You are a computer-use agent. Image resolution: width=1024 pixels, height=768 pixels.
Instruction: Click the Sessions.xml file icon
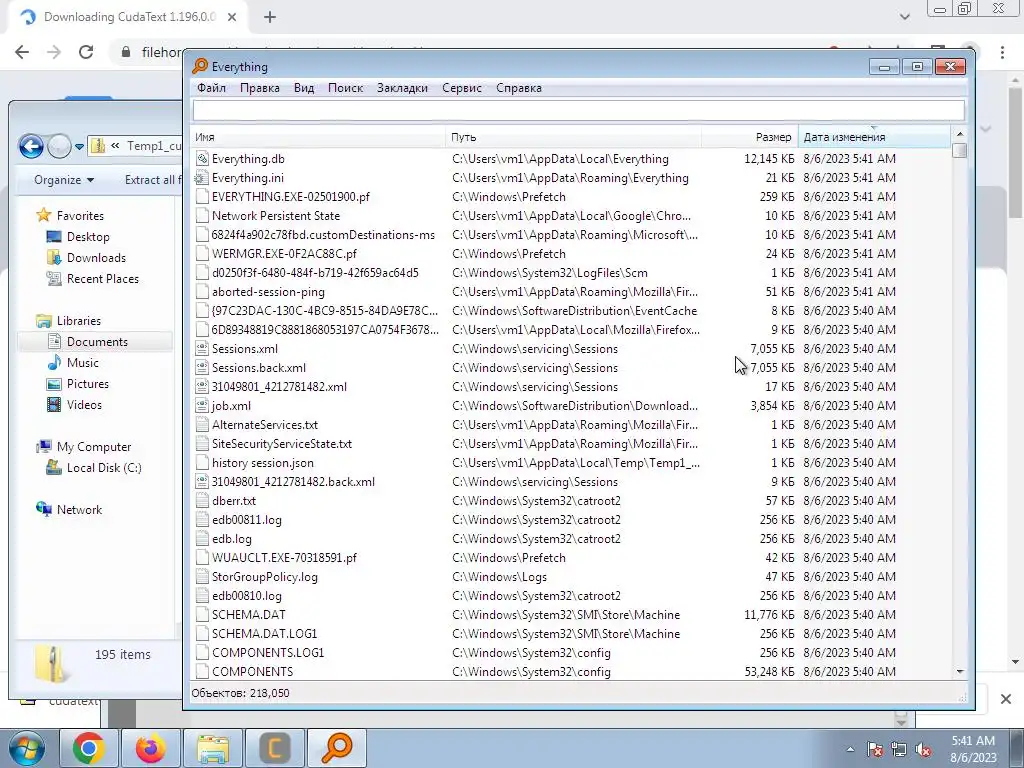(202, 349)
